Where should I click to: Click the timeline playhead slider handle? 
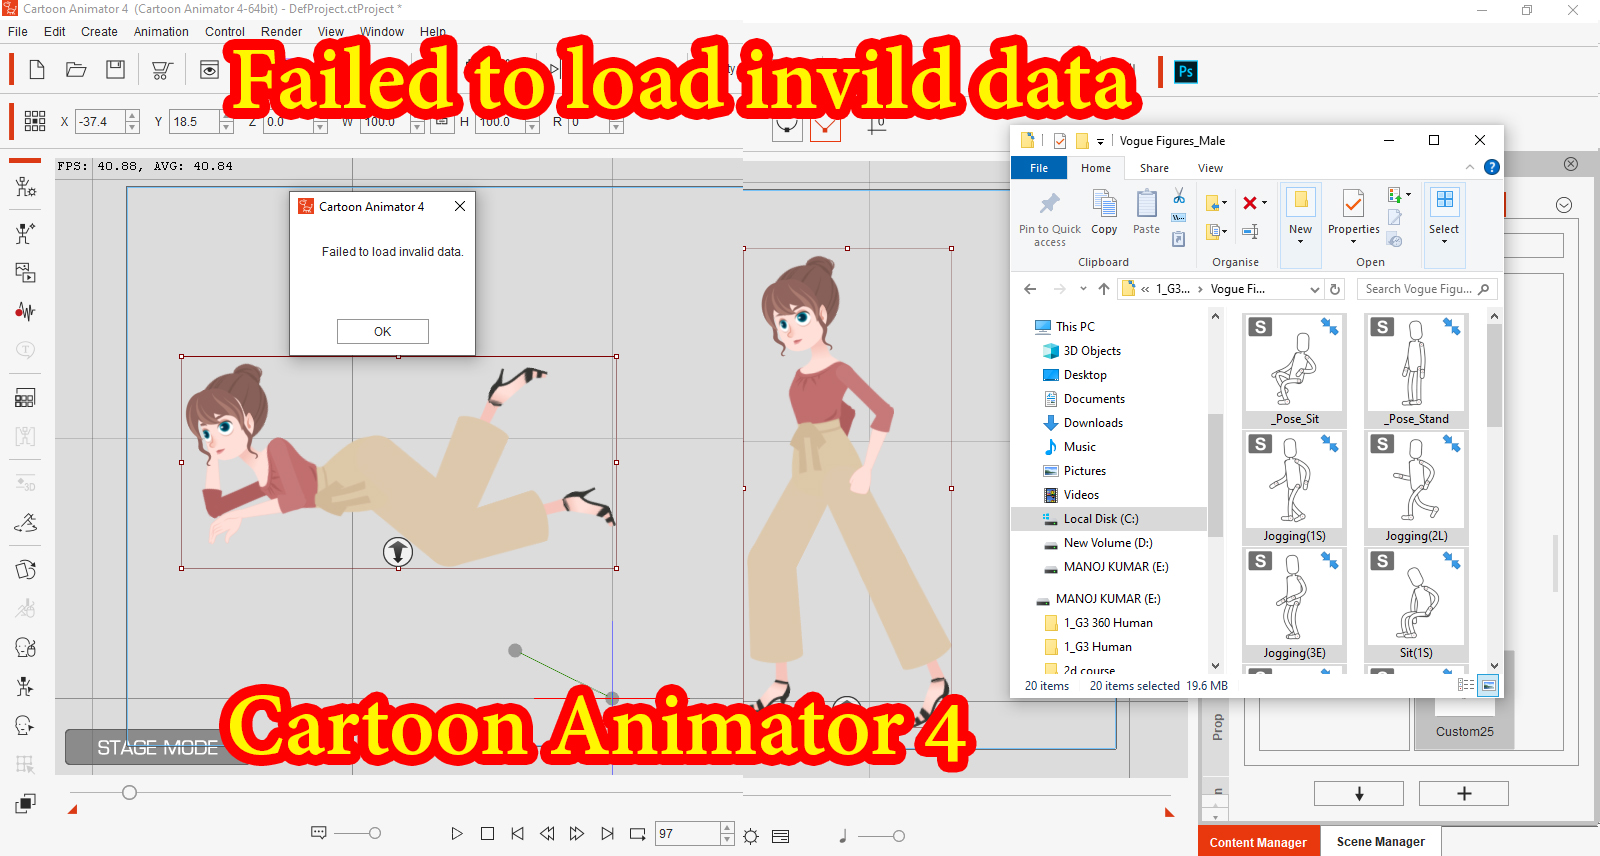129,793
